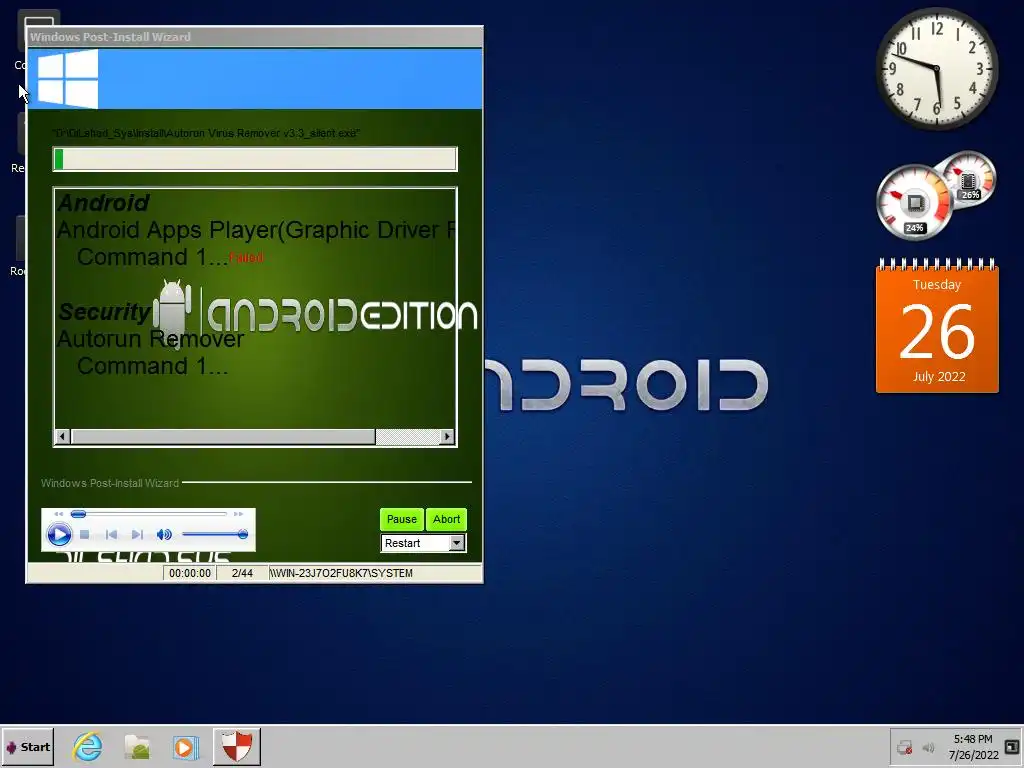This screenshot has height=768, width=1024.
Task: Click the WIN-23J7O2FU8K7\SYSTEM status text
Action: click(x=341, y=573)
